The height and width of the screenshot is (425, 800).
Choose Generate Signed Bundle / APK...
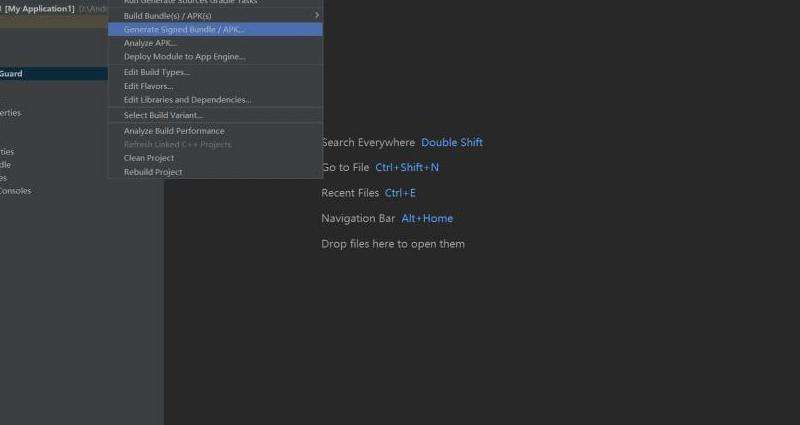click(215, 30)
